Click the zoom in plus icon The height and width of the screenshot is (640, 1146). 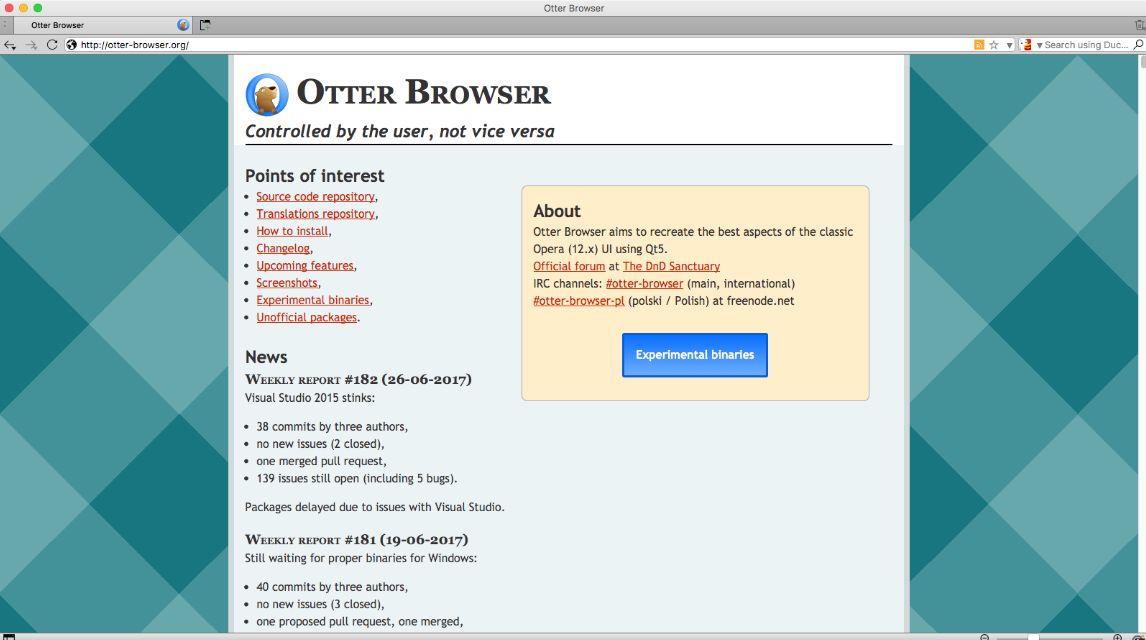(x=1117, y=637)
